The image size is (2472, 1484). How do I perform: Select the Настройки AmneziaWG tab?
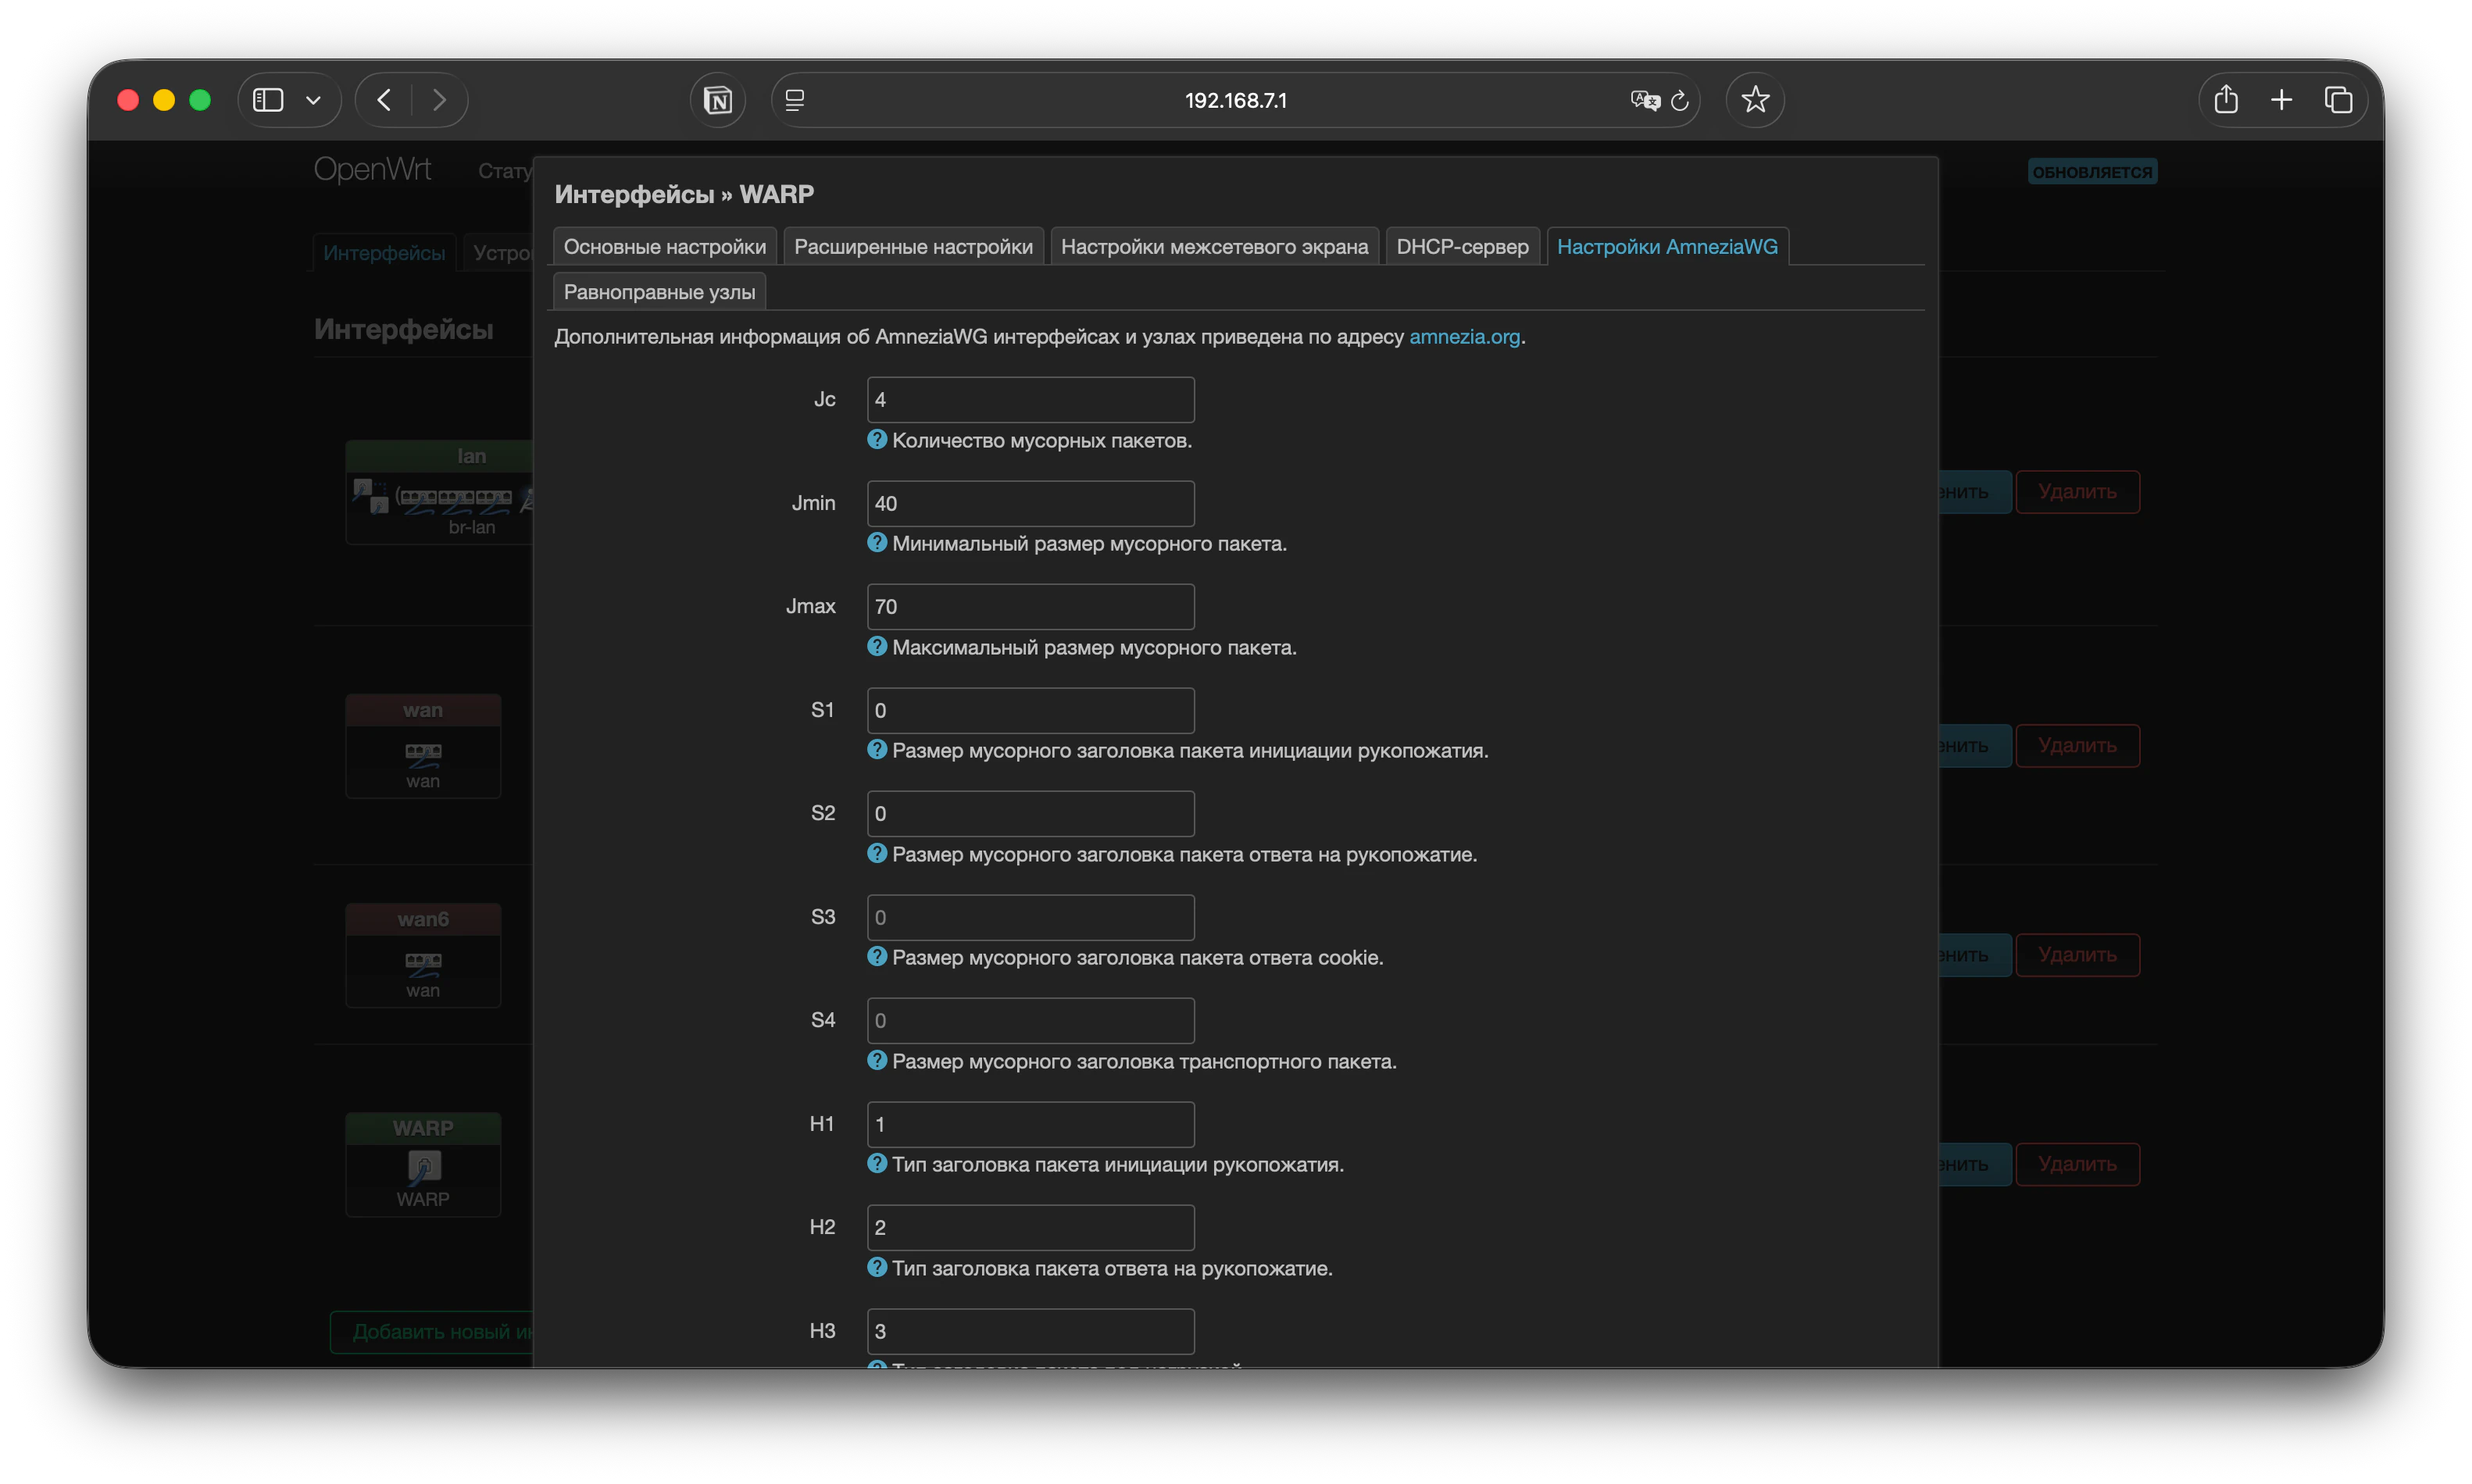point(1667,247)
